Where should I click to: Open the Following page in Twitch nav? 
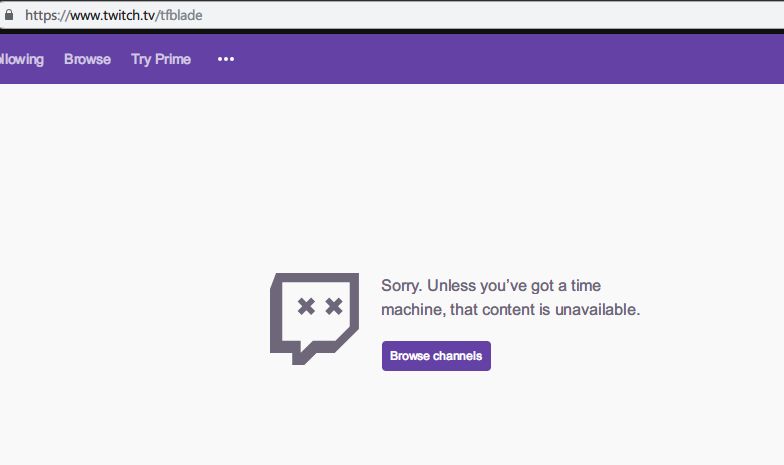tap(22, 59)
